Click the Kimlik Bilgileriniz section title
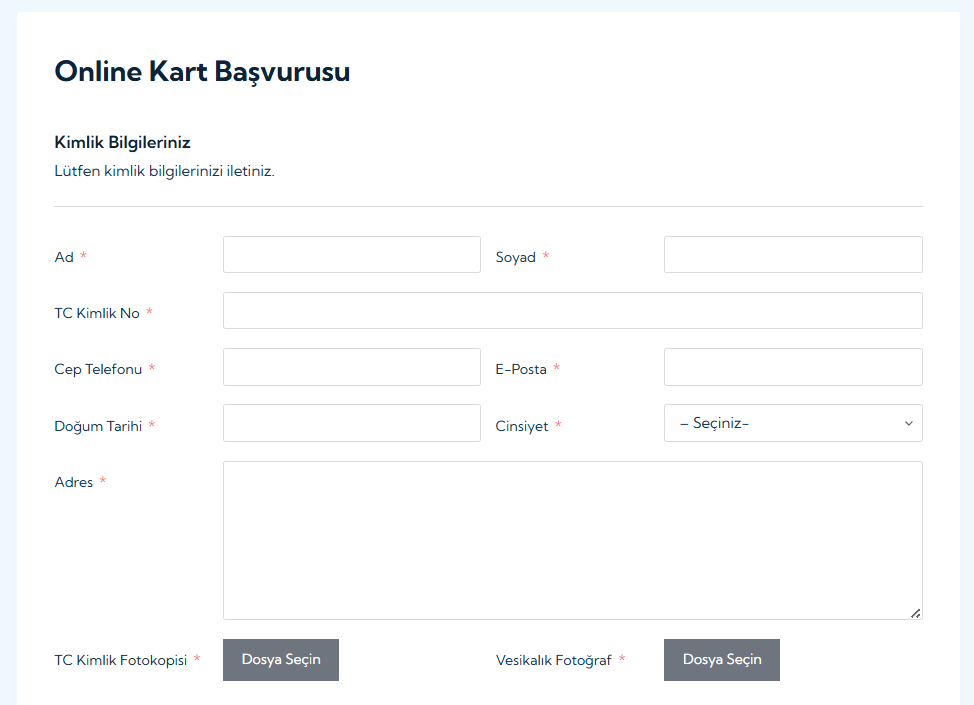974x705 pixels. point(122,143)
